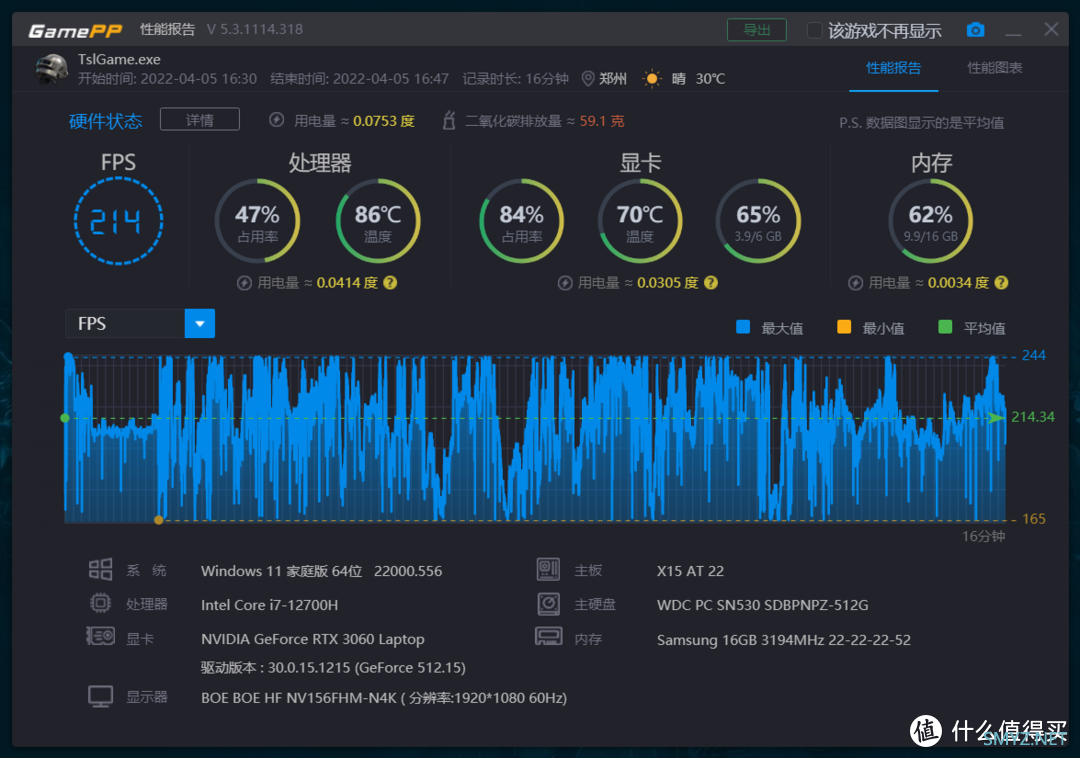This screenshot has height=758, width=1080.
Task: Switch to the 性能报告 tab
Action: tap(893, 67)
